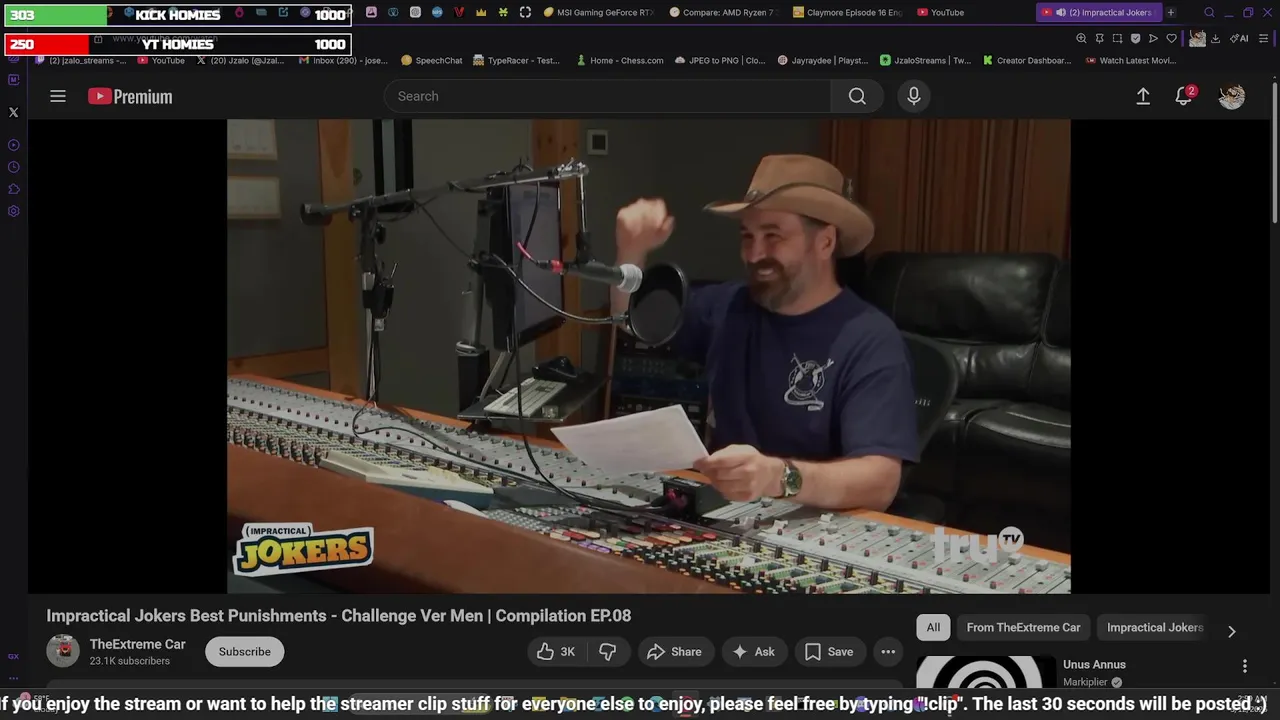
Task: Click the video title text
Action: [x=338, y=616]
